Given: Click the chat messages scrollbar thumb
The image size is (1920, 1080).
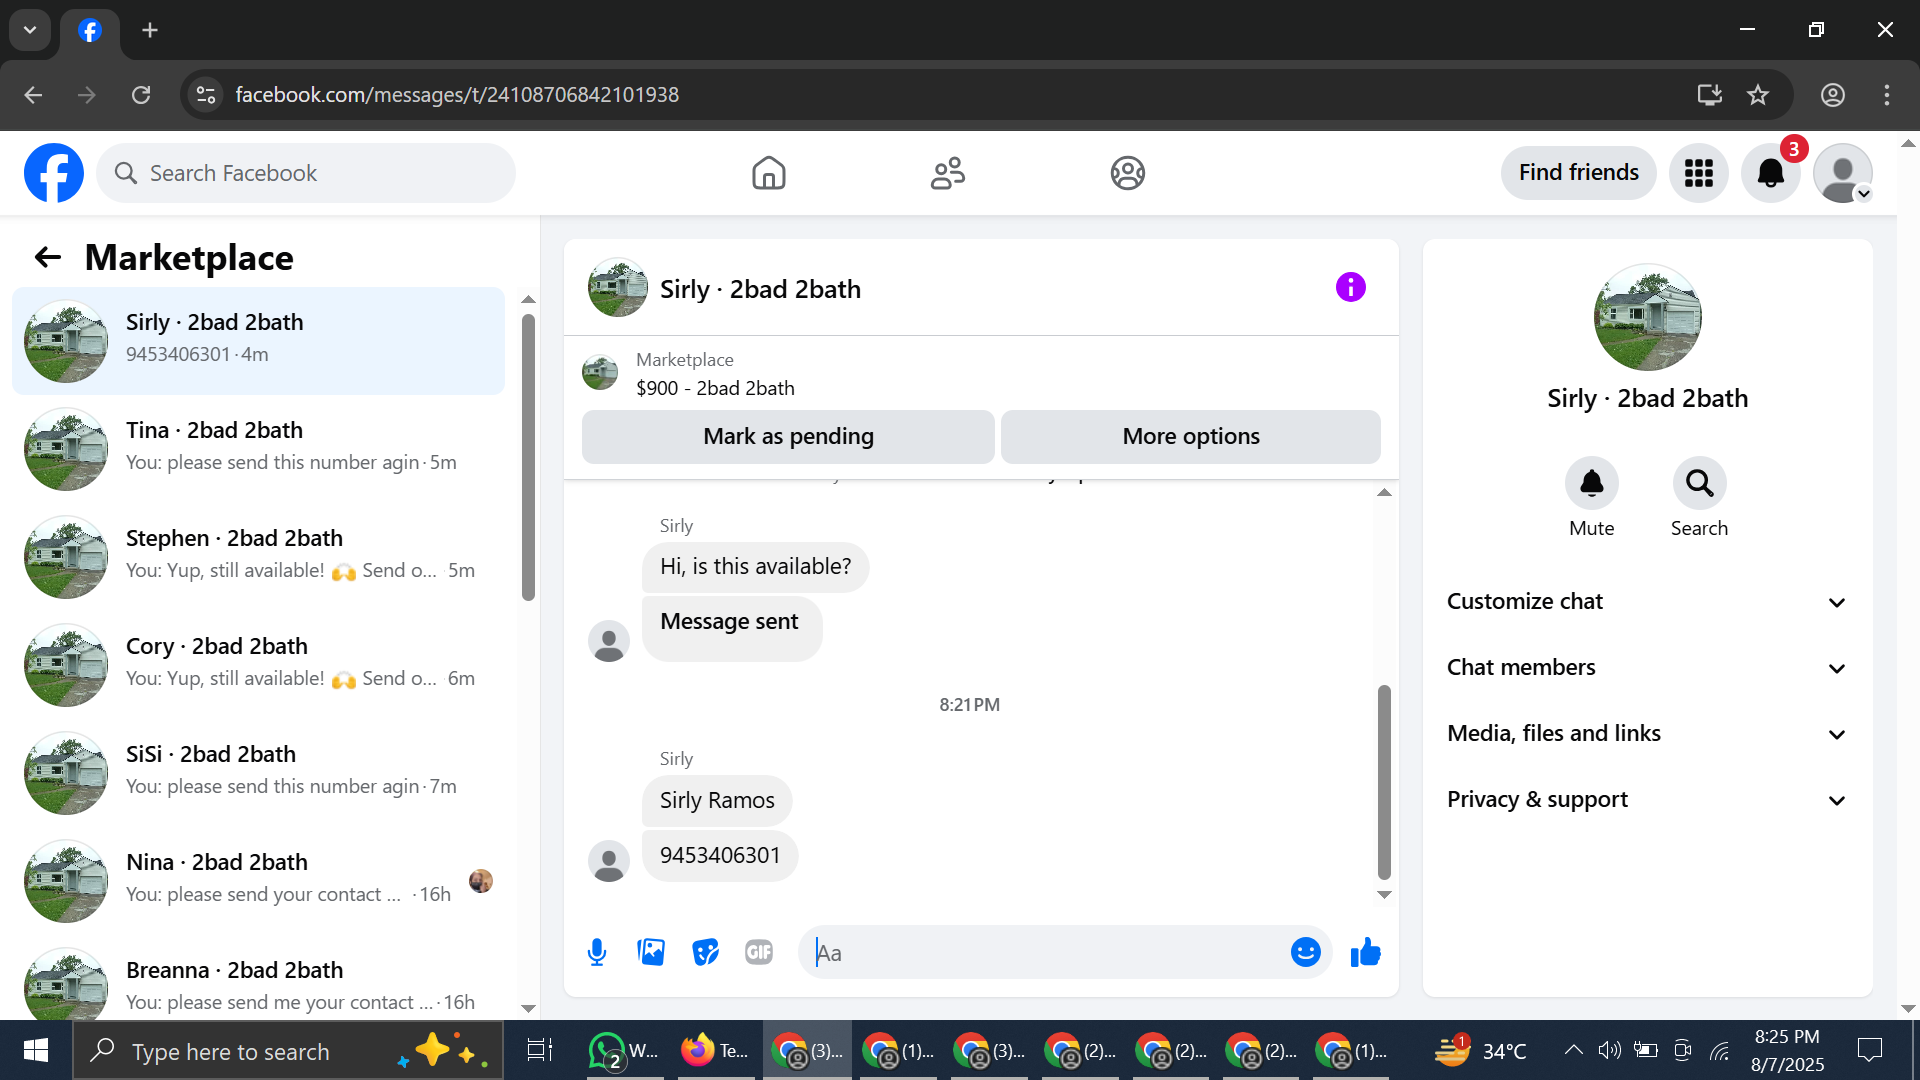Looking at the screenshot, I should click(1385, 781).
